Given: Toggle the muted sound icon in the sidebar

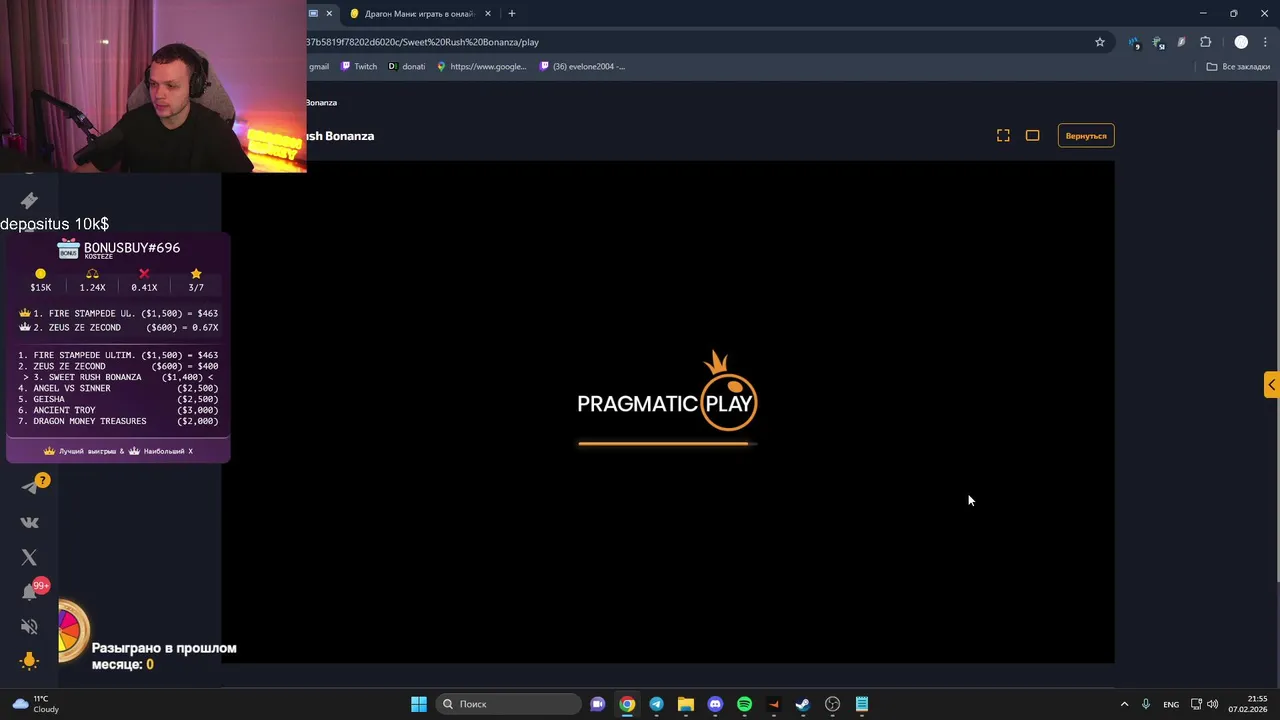Looking at the screenshot, I should point(29,627).
